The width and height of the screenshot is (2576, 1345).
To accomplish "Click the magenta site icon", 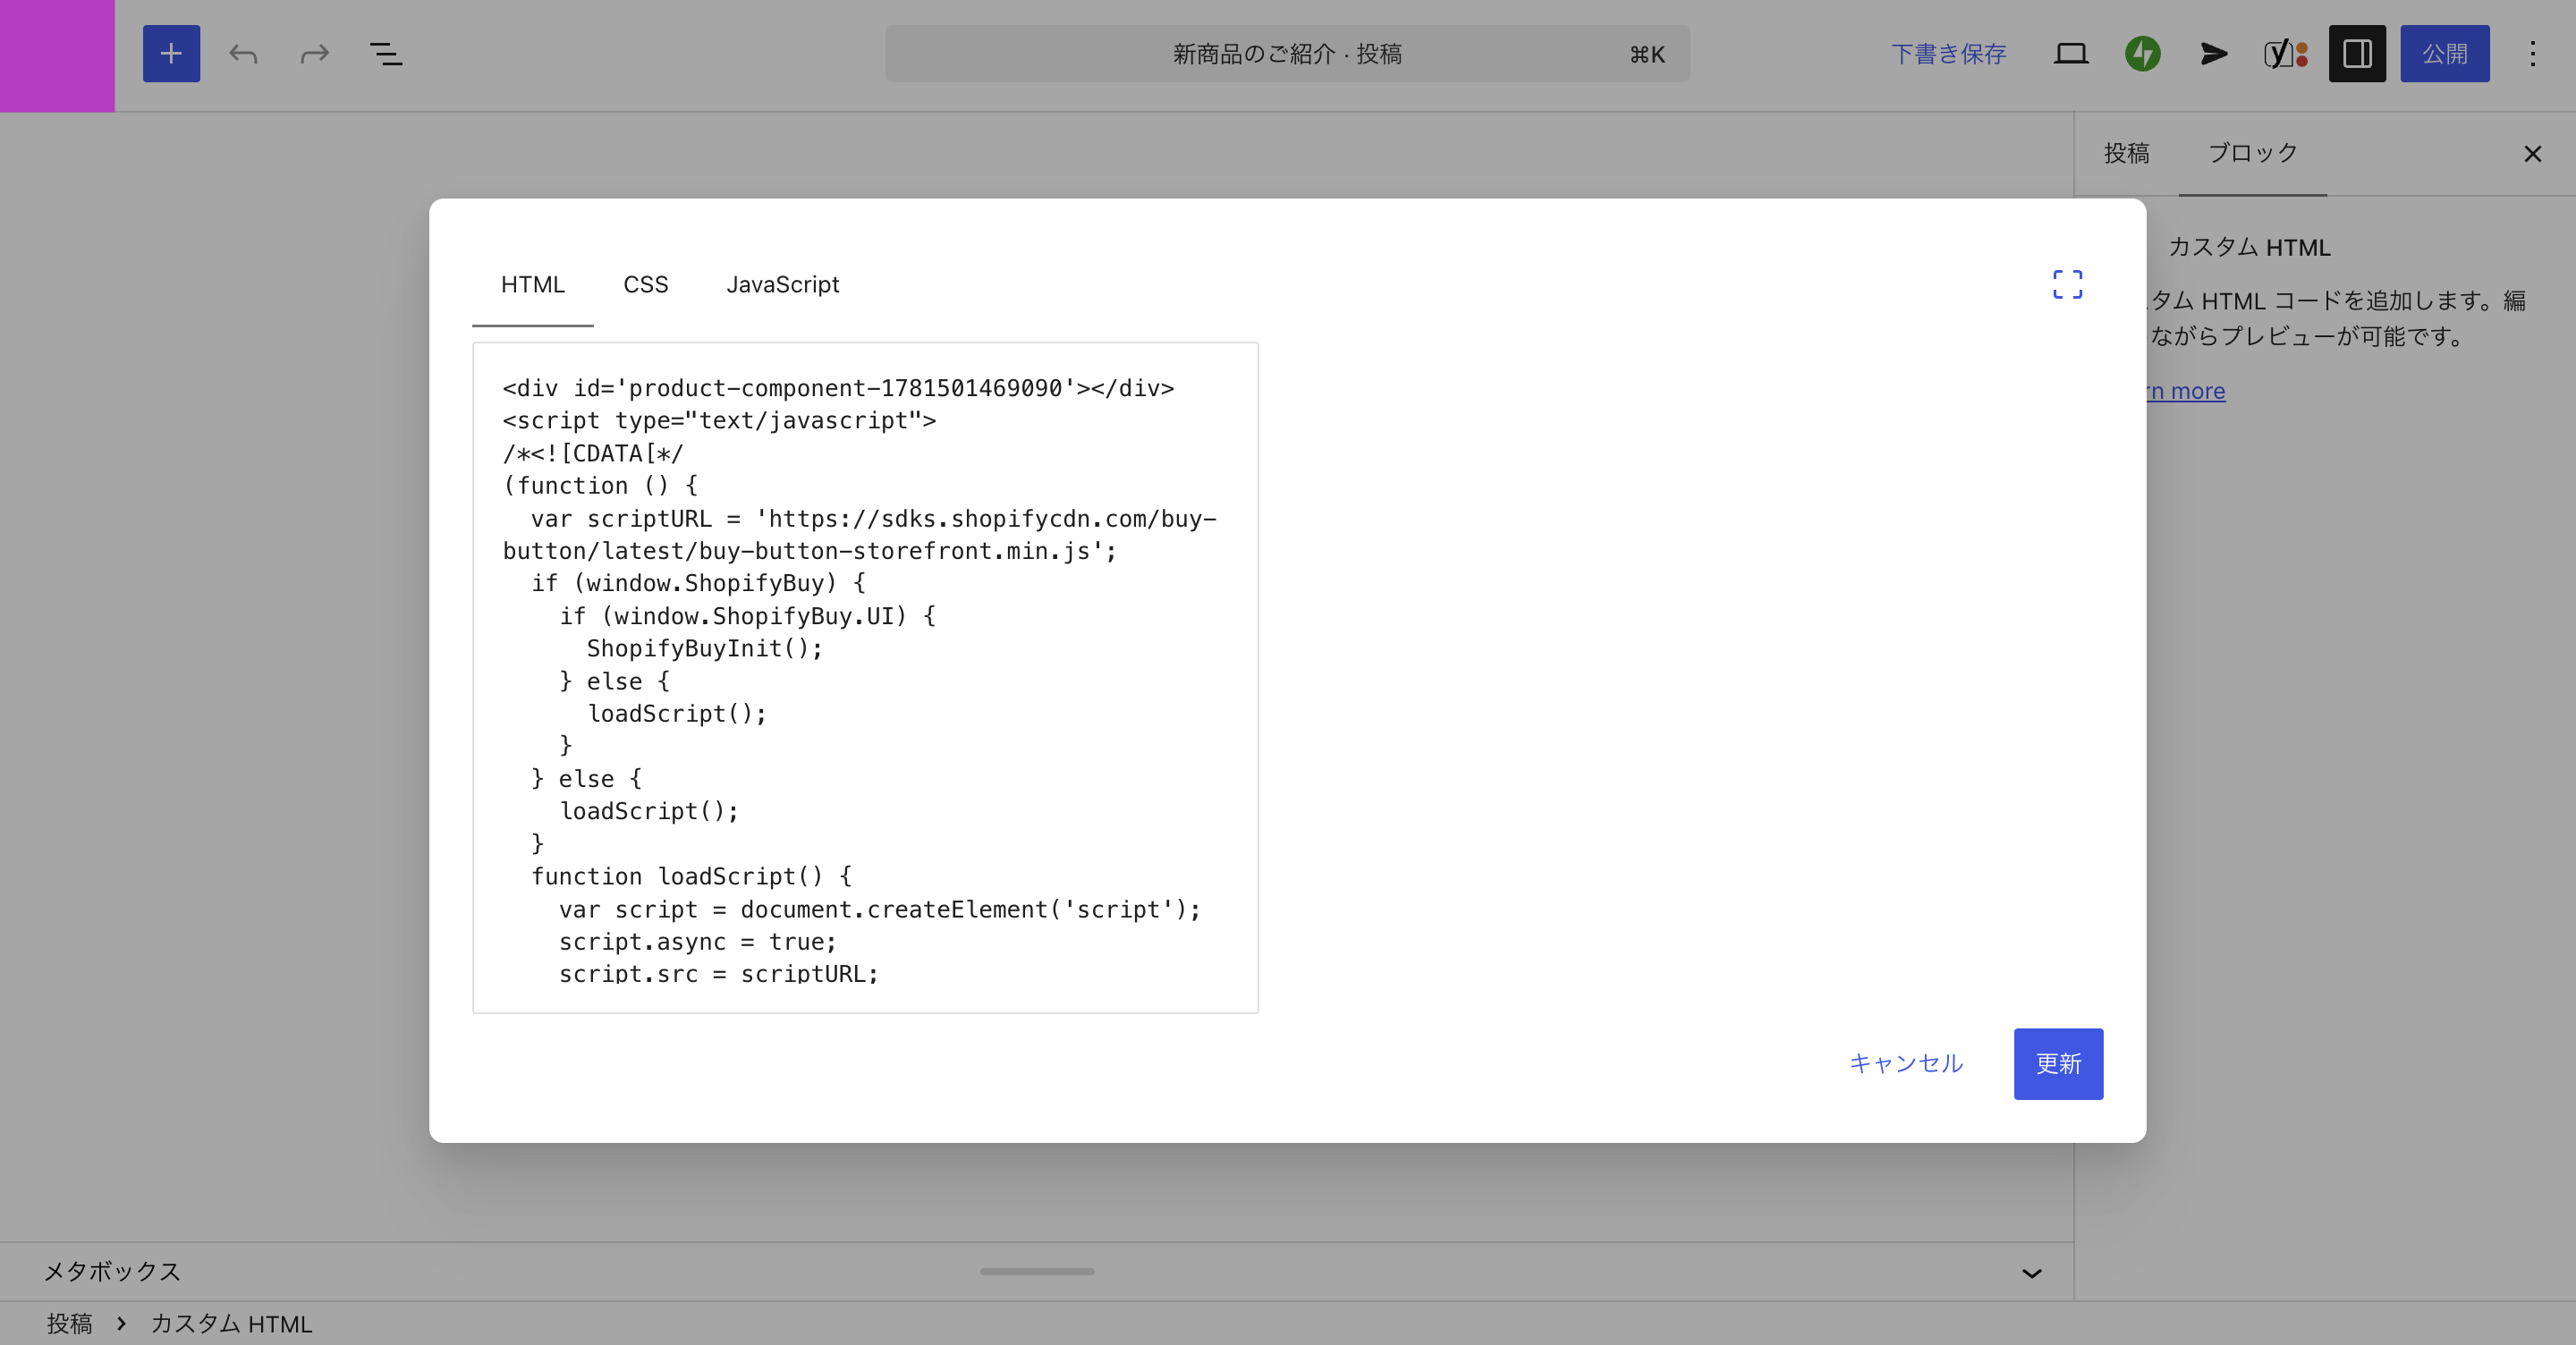I will pos(57,56).
